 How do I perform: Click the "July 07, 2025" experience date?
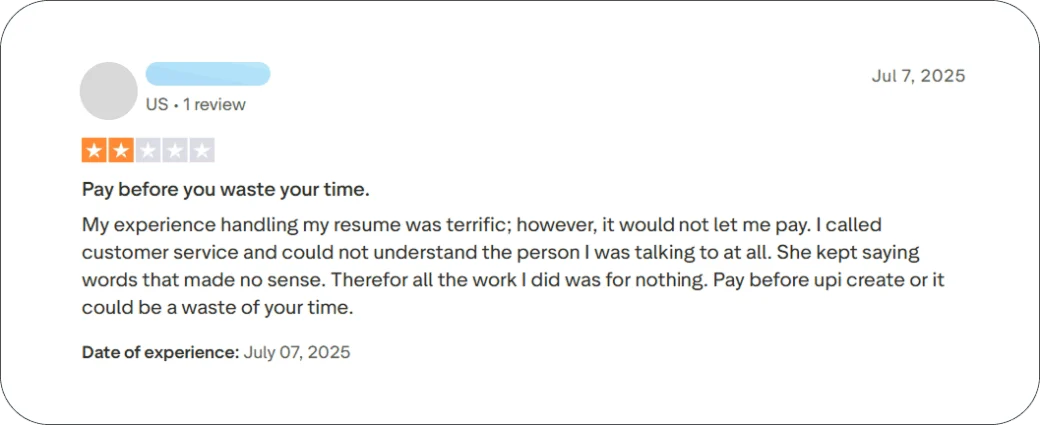click(x=296, y=352)
